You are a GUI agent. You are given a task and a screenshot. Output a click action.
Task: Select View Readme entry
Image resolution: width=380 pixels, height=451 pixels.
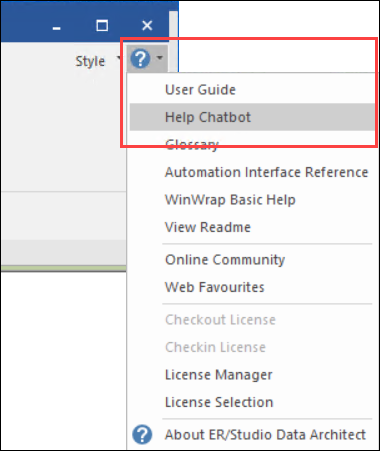click(x=252, y=227)
